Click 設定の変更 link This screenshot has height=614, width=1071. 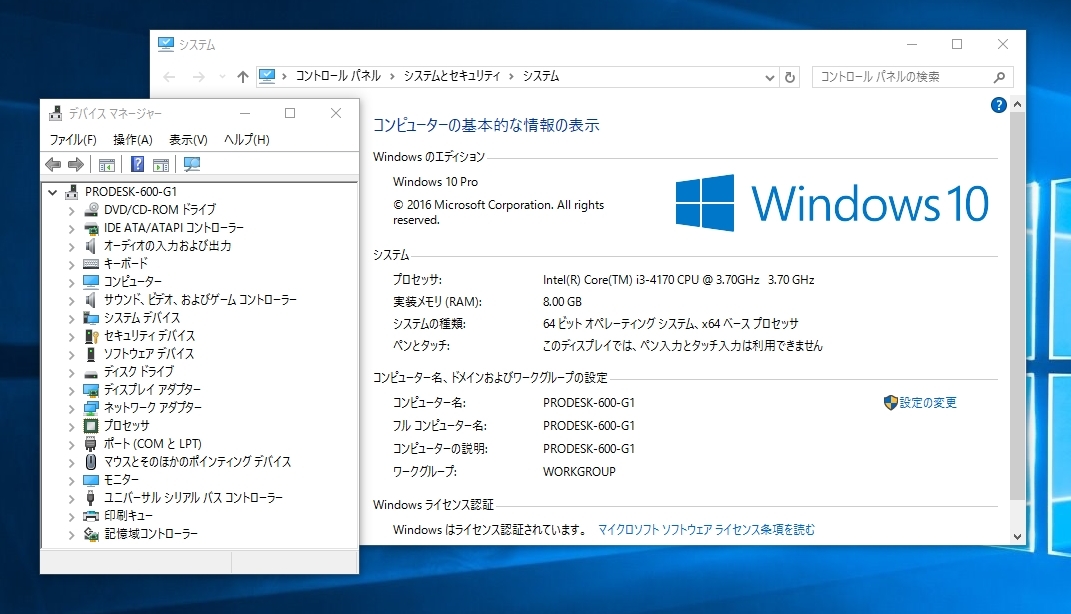pos(928,402)
